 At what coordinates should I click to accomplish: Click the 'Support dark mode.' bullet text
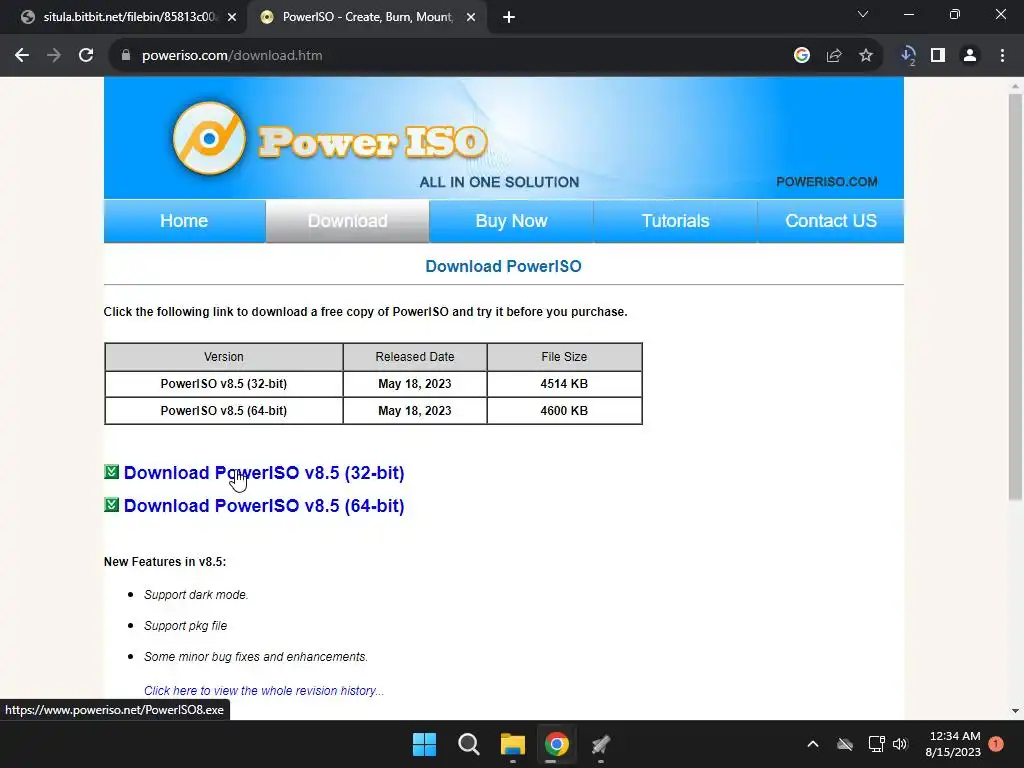[196, 595]
